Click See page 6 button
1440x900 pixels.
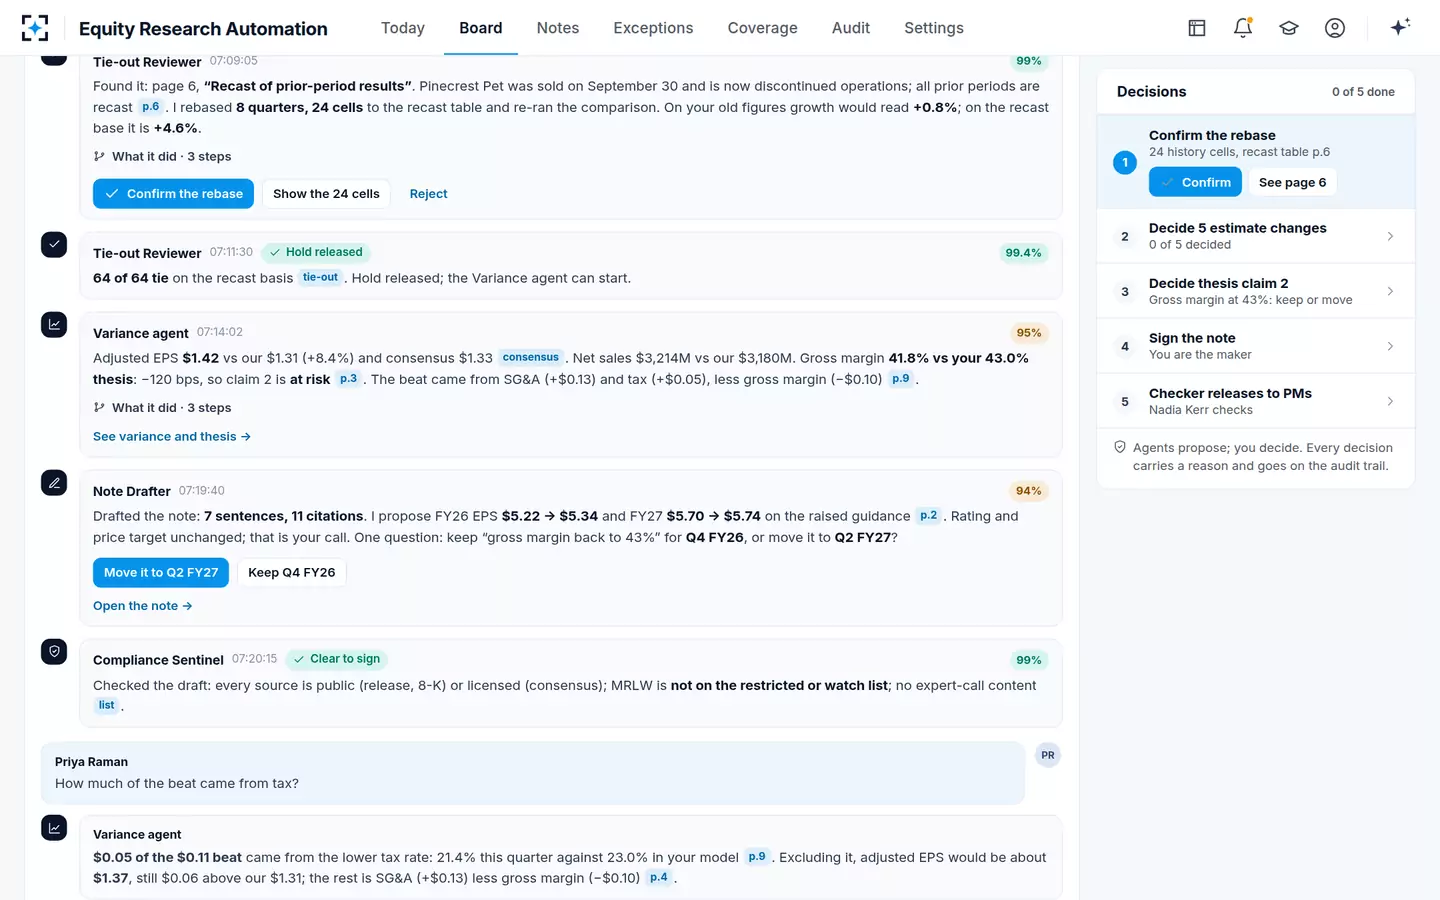(1293, 182)
